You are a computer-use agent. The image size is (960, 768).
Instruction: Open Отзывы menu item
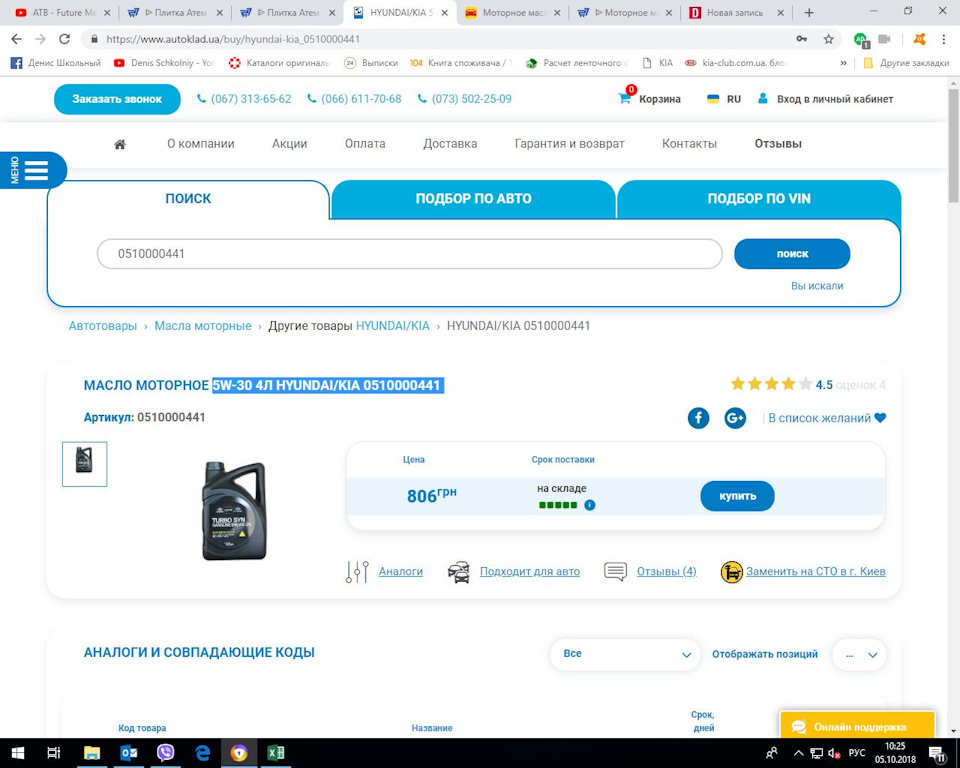[778, 144]
